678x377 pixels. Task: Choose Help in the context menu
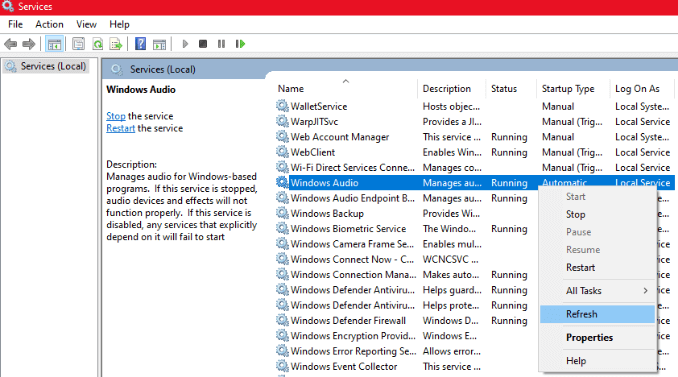[x=597, y=361]
